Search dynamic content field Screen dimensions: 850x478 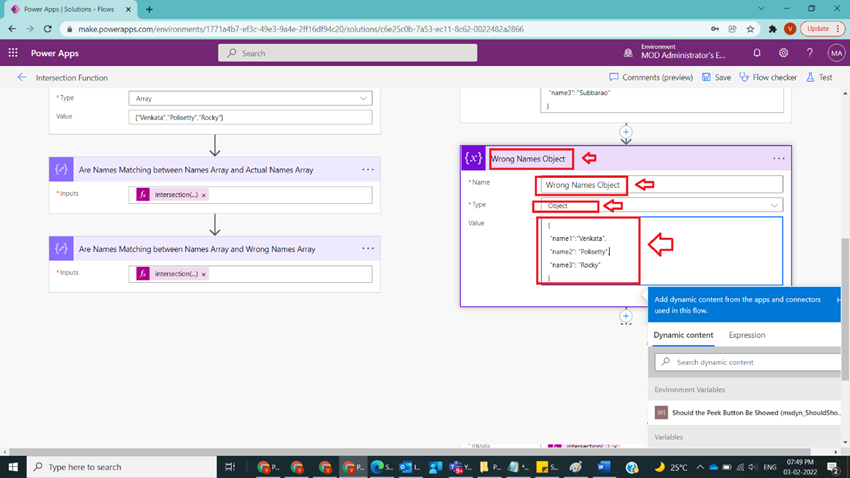(x=748, y=362)
